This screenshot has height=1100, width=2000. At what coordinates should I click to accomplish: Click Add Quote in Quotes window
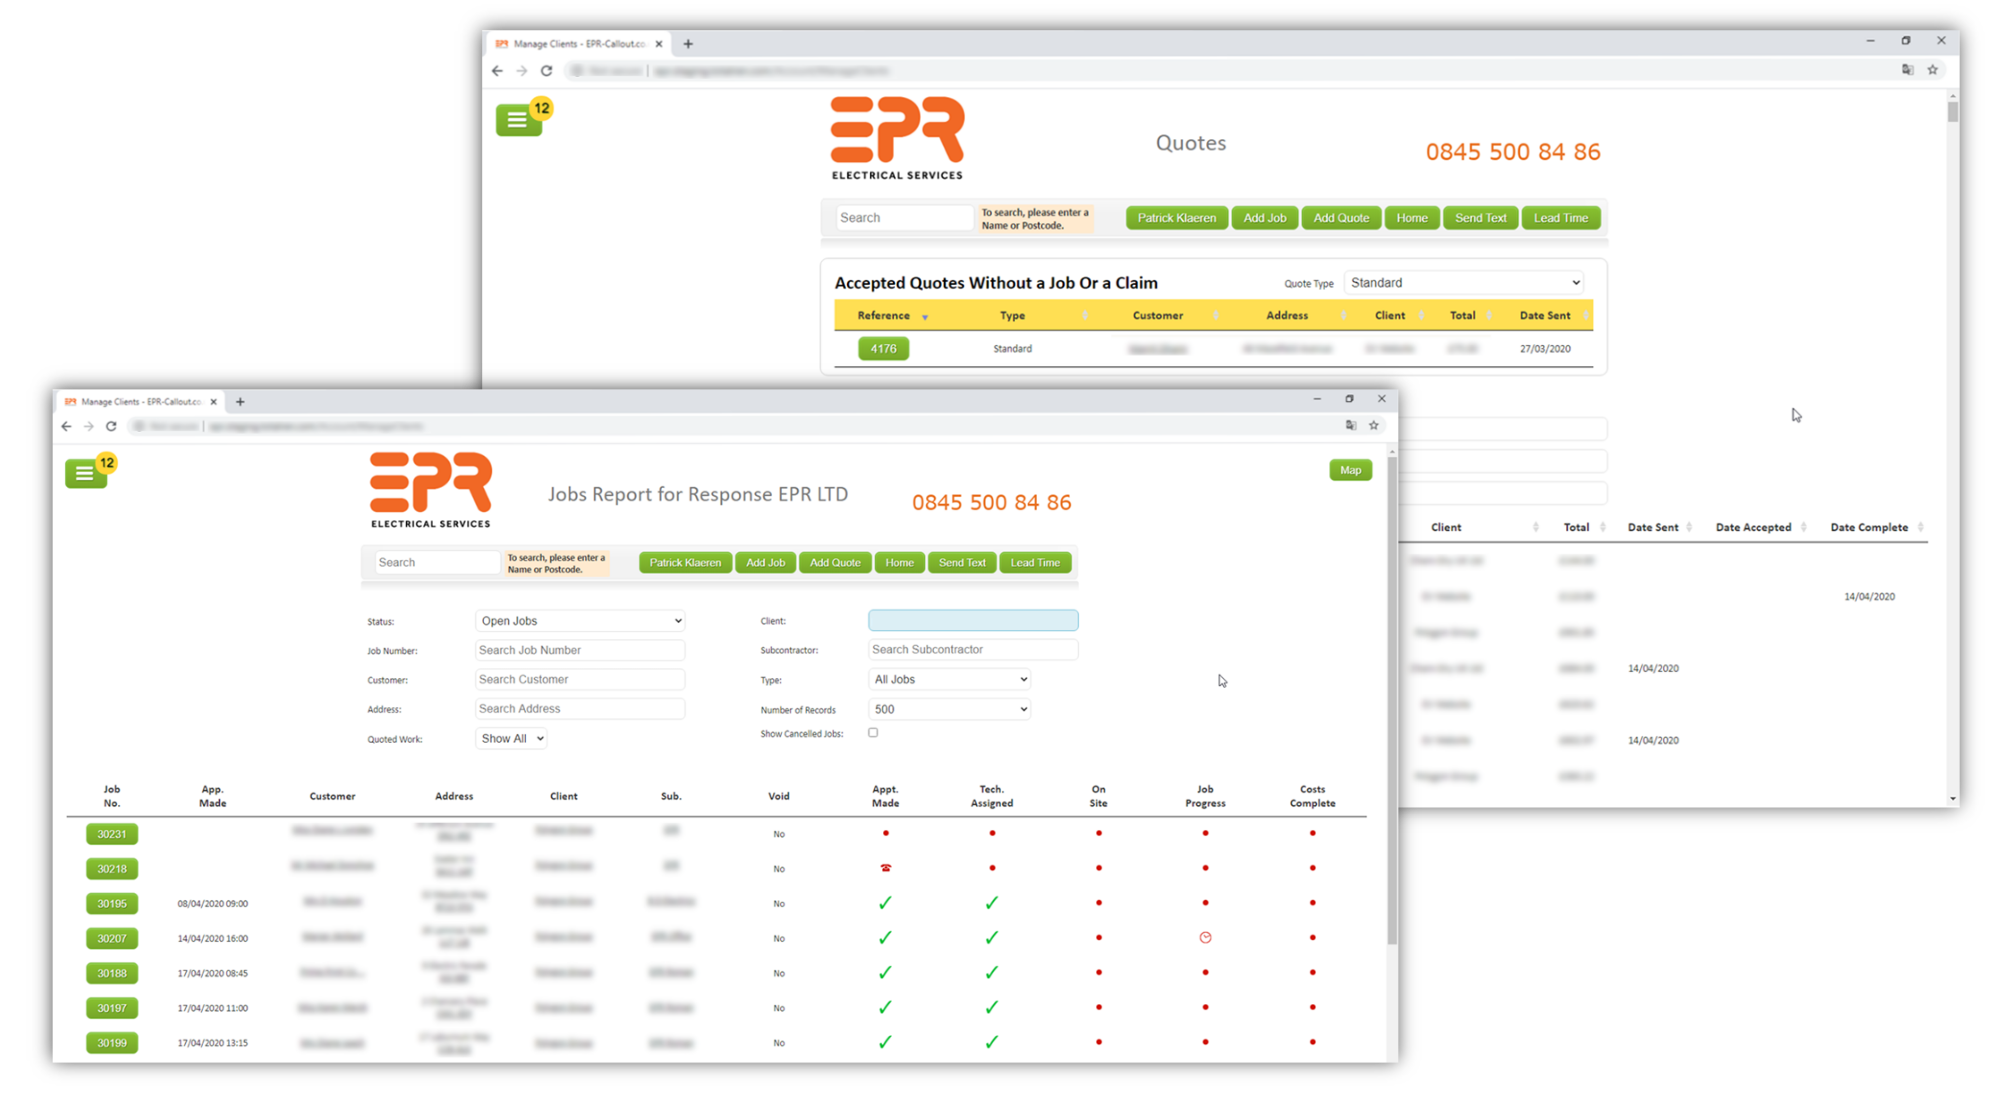click(x=1341, y=218)
